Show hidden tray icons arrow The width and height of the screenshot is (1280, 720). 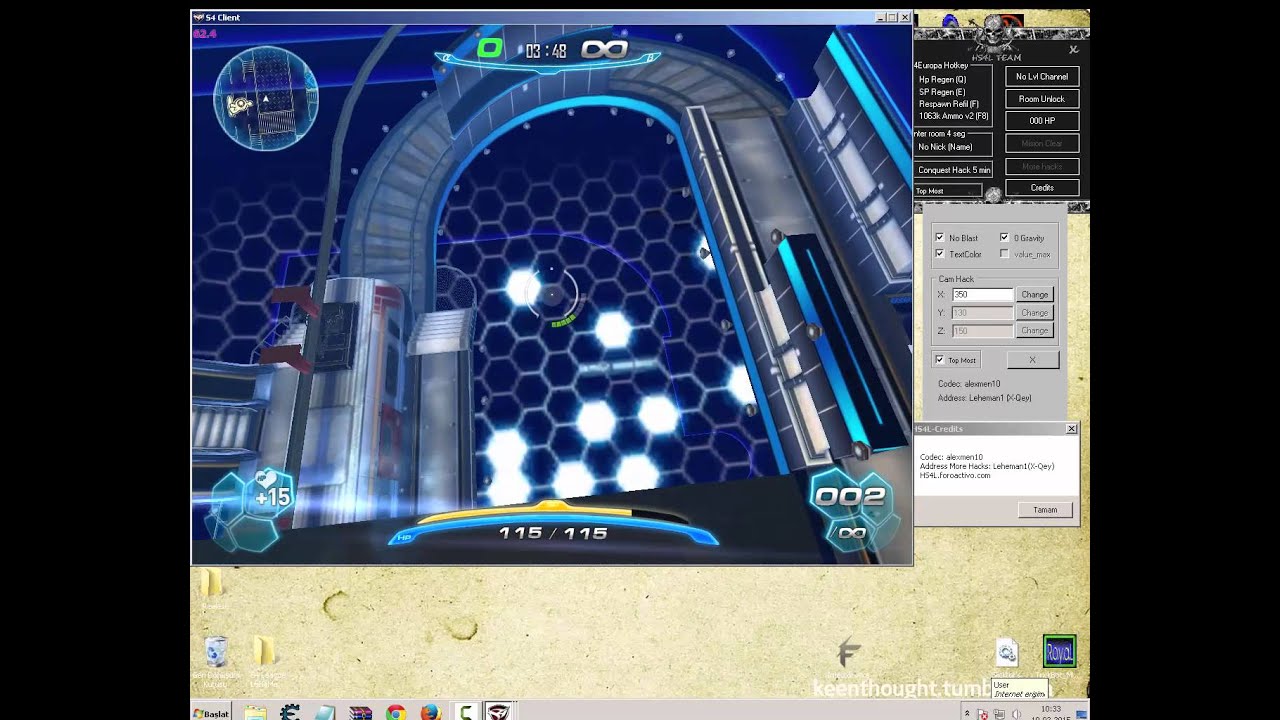[x=967, y=714]
